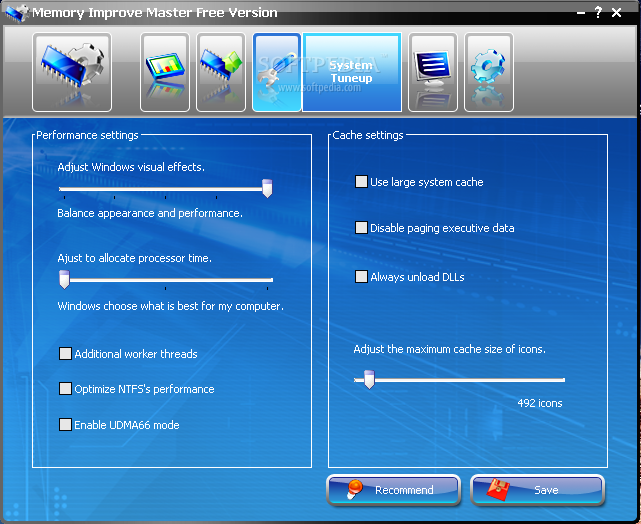Close the Memory Improve Master window
The image size is (641, 524).
tap(616, 13)
